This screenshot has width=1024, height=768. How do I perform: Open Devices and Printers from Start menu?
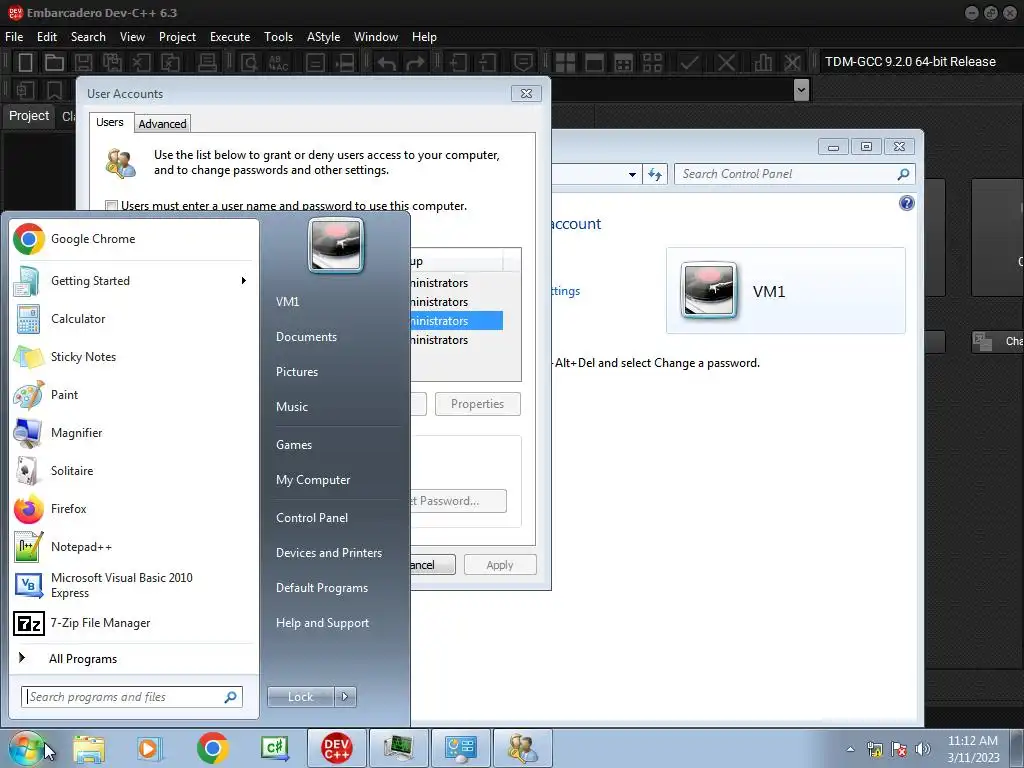pyautogui.click(x=328, y=553)
